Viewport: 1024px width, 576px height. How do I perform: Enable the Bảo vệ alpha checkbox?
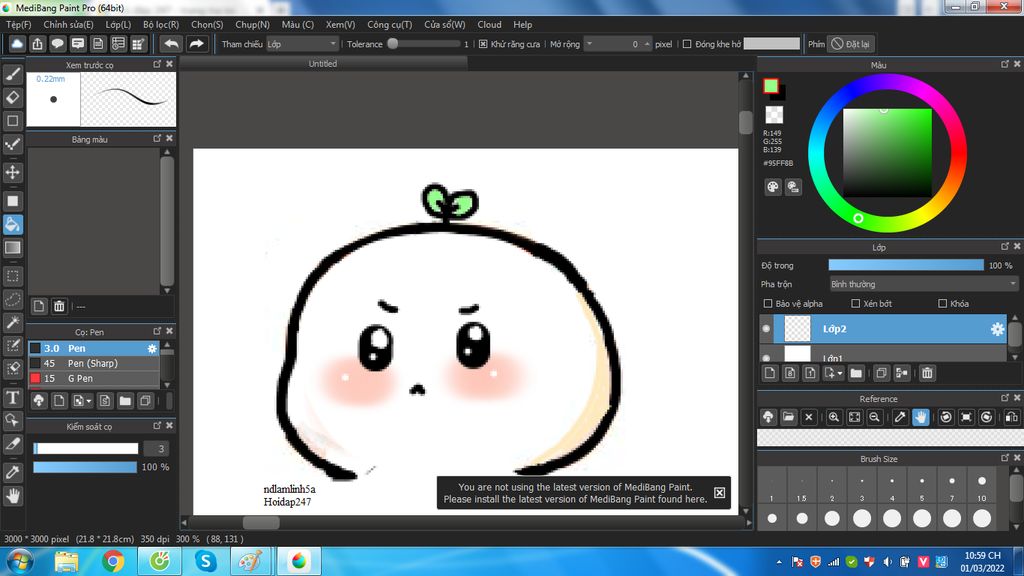(768, 304)
